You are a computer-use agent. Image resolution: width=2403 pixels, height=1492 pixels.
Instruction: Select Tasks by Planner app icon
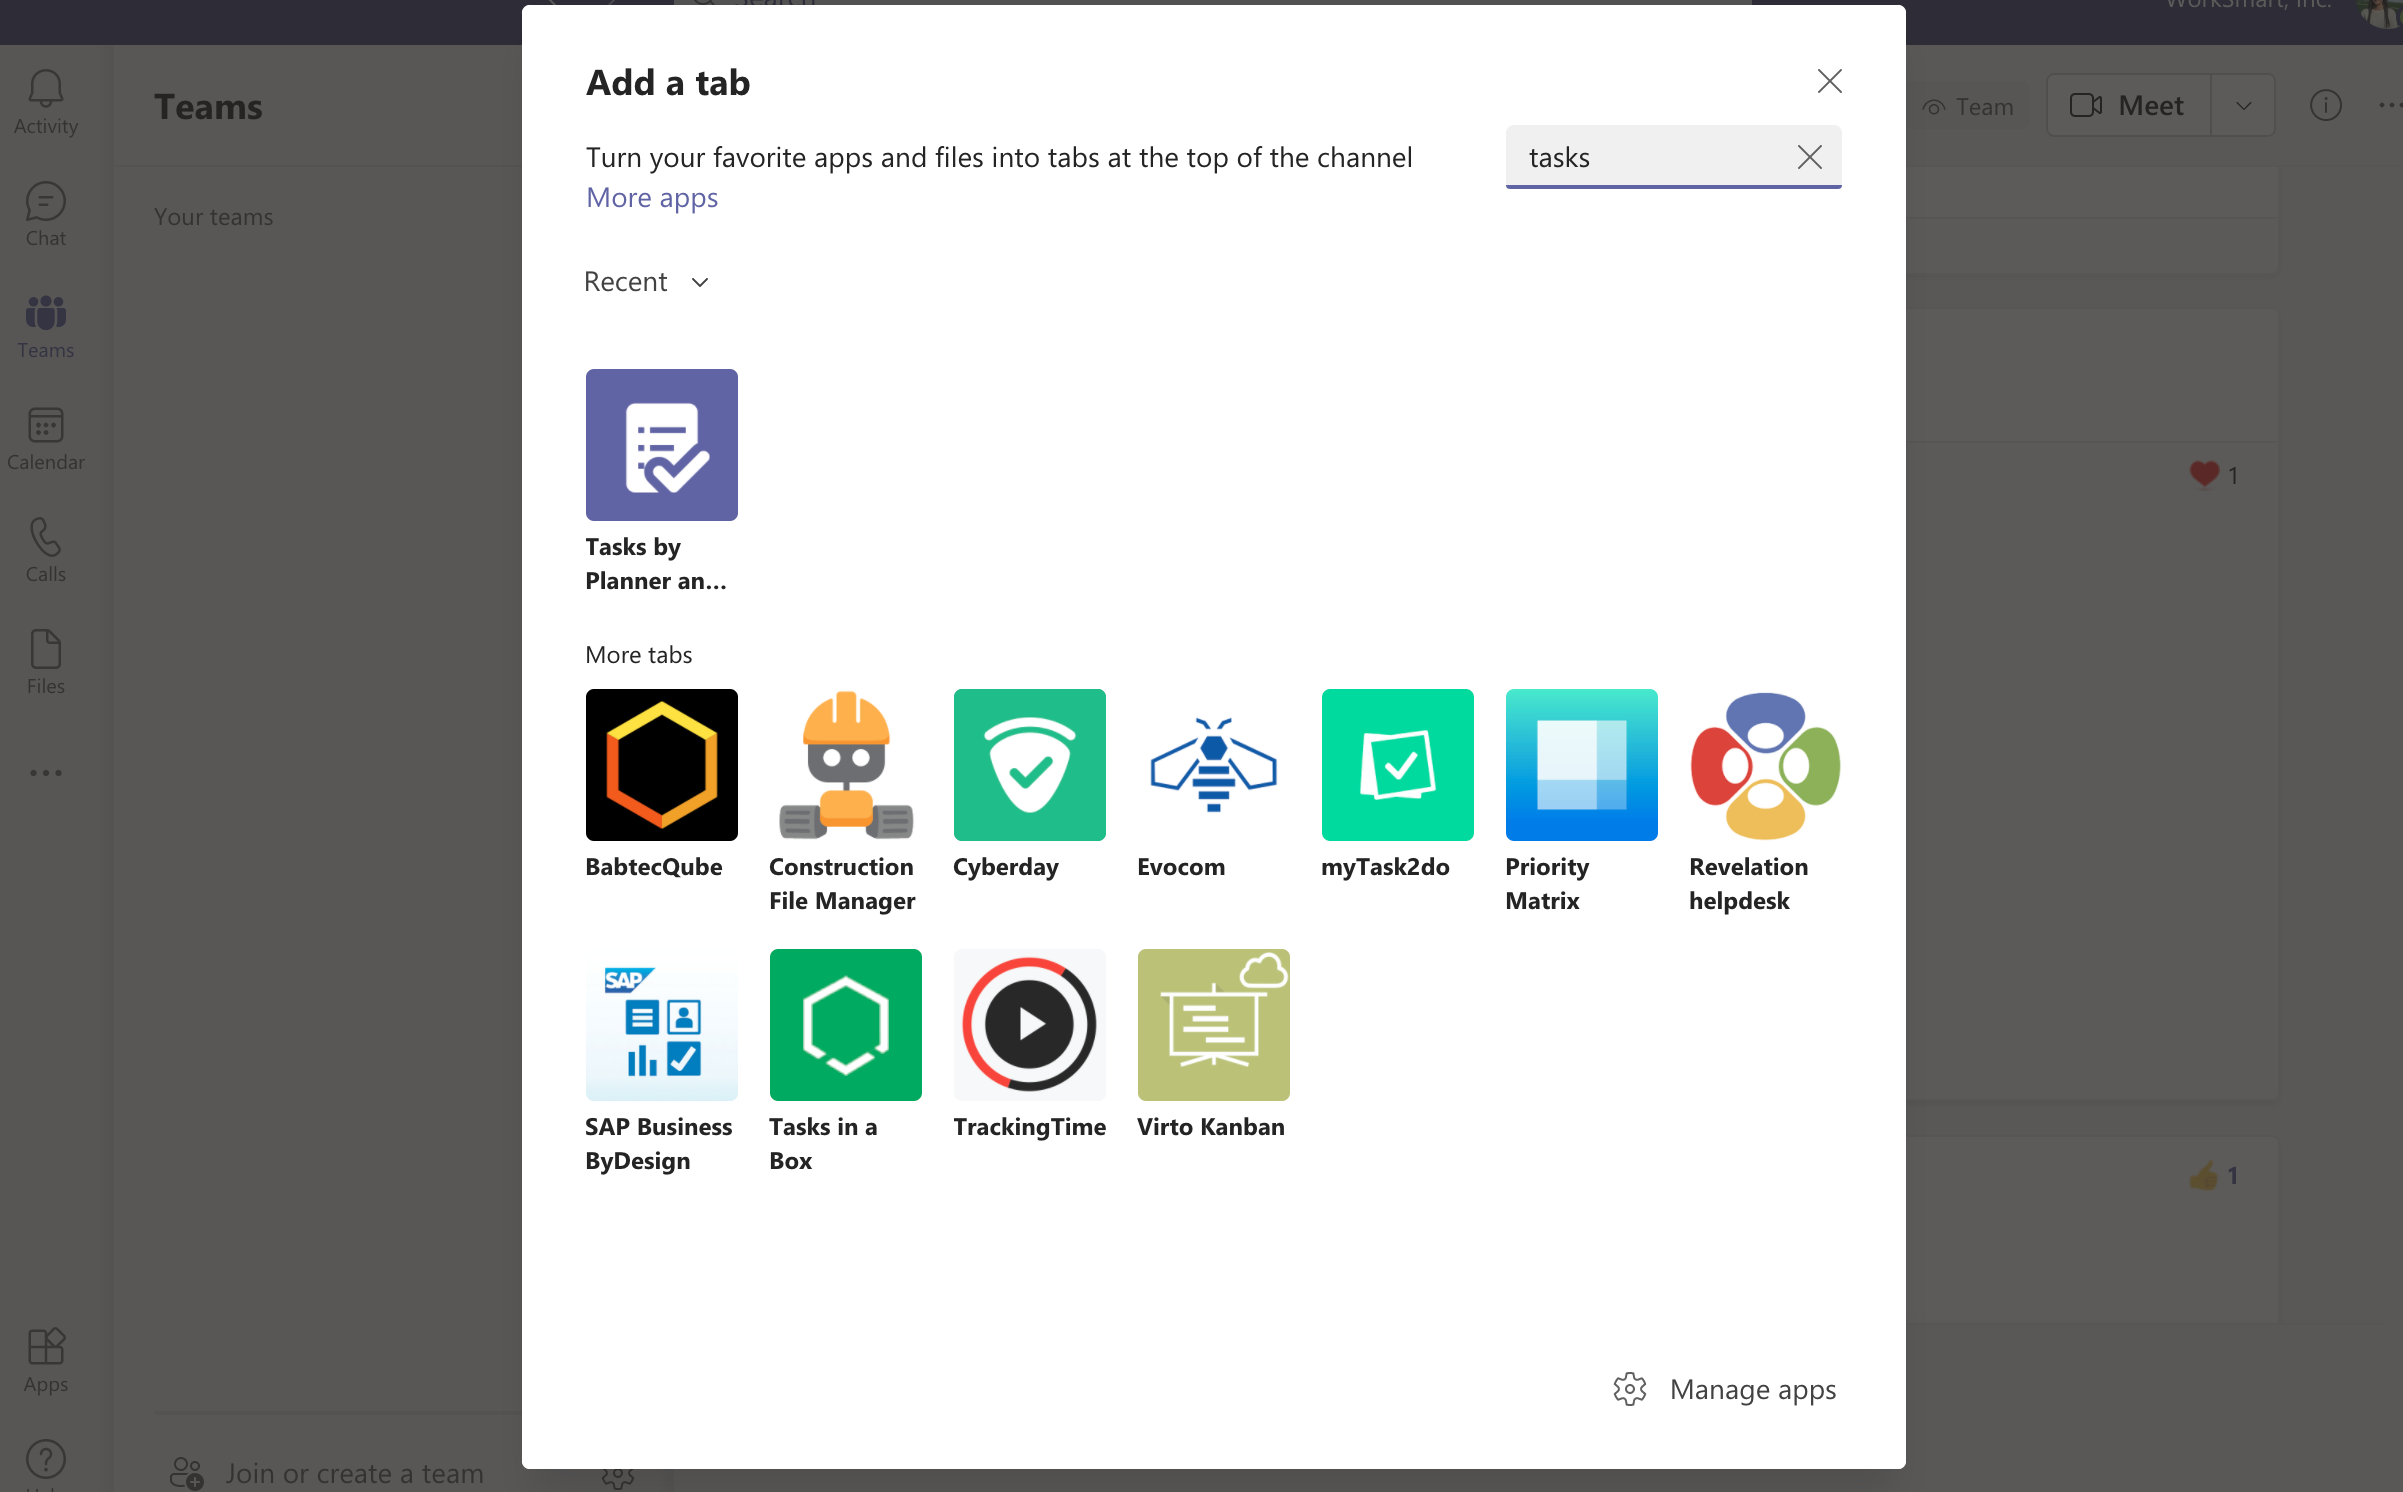(661, 445)
